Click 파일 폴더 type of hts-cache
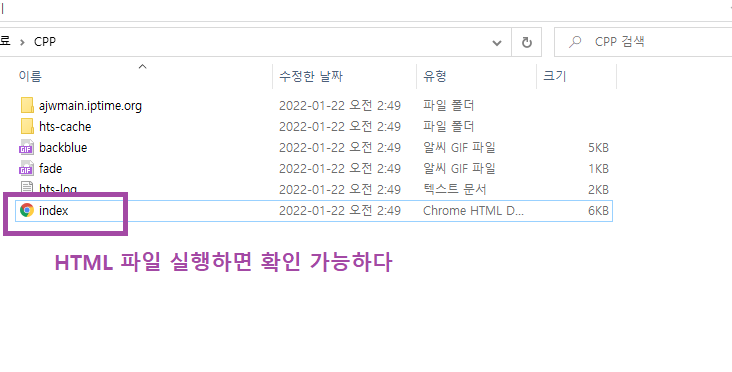Image resolution: width=732 pixels, height=372 pixels. tap(449, 127)
